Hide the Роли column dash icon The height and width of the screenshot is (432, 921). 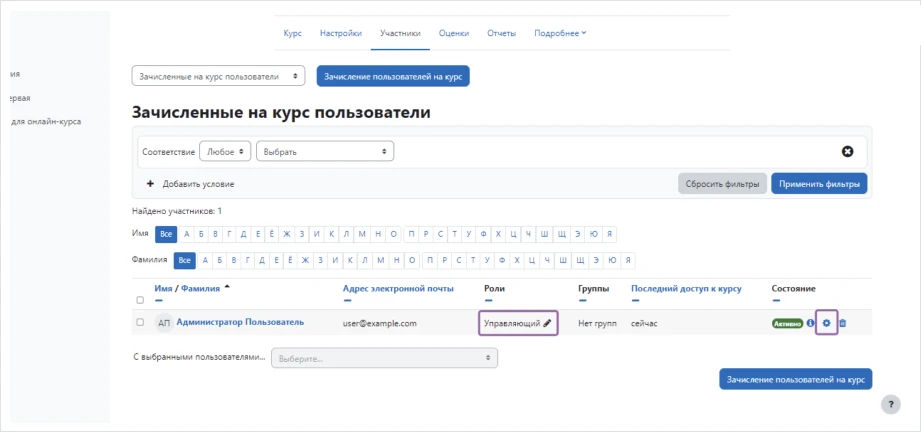pos(488,300)
